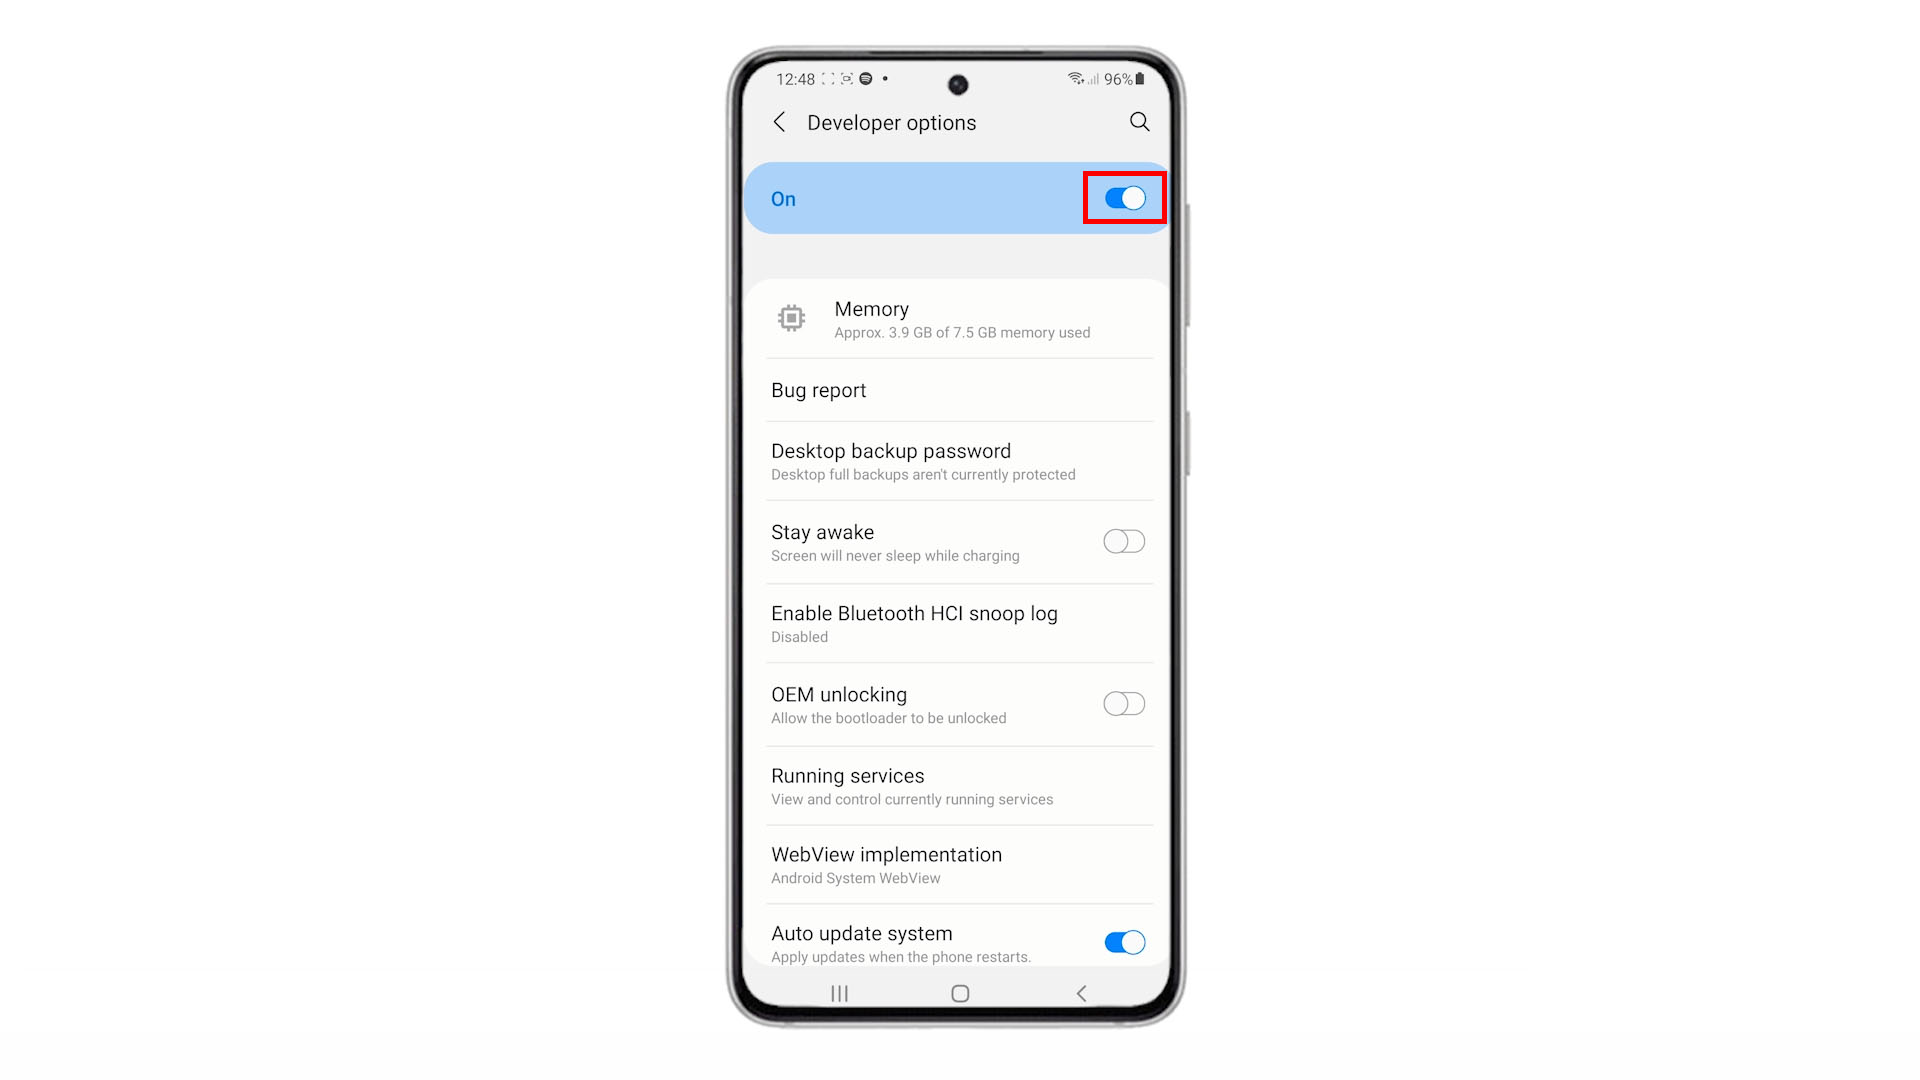The width and height of the screenshot is (1920, 1080).
Task: Open WebView implementation settings
Action: pyautogui.click(x=960, y=864)
